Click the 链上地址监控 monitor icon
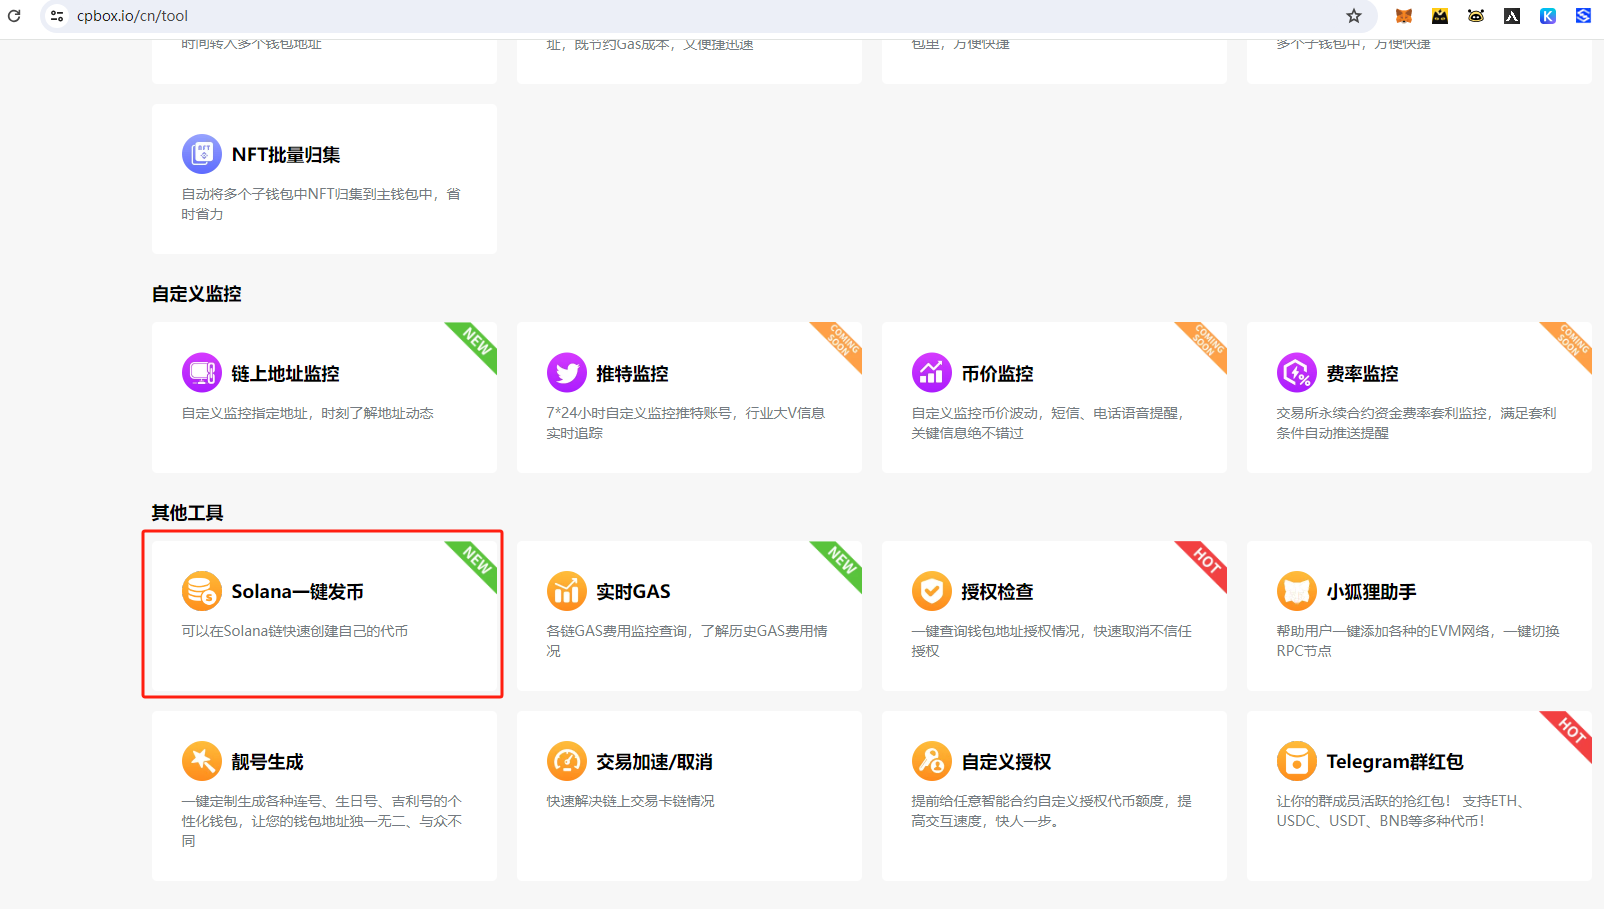The width and height of the screenshot is (1604, 909). pos(202,373)
